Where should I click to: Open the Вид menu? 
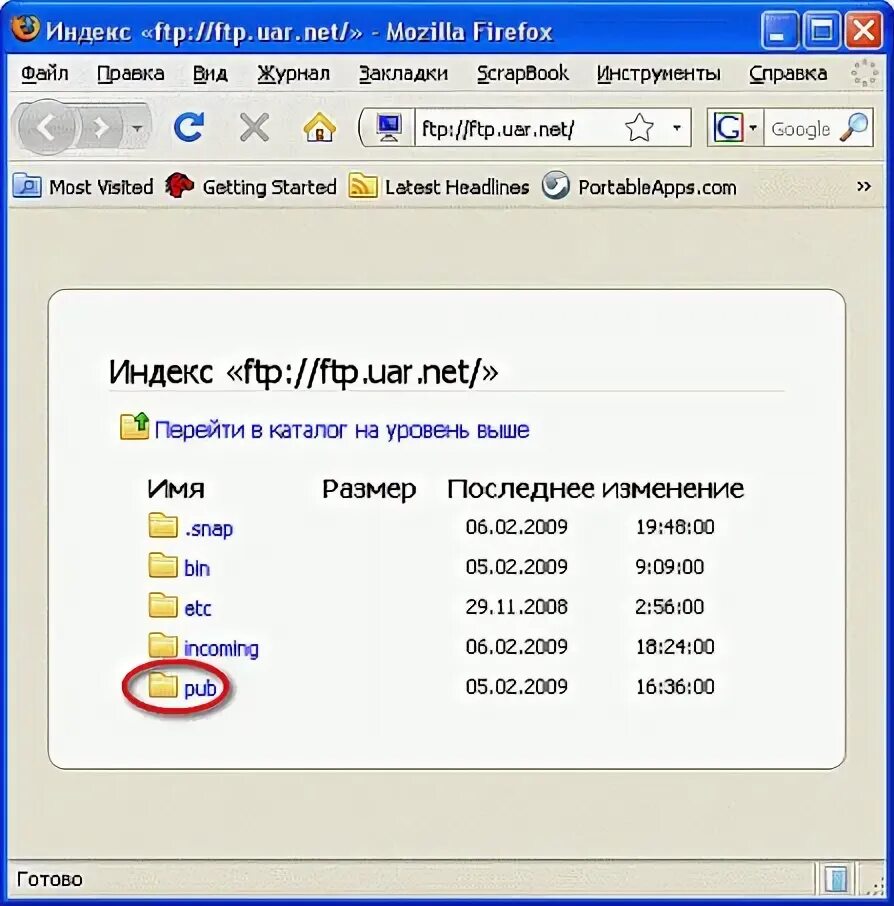(210, 73)
